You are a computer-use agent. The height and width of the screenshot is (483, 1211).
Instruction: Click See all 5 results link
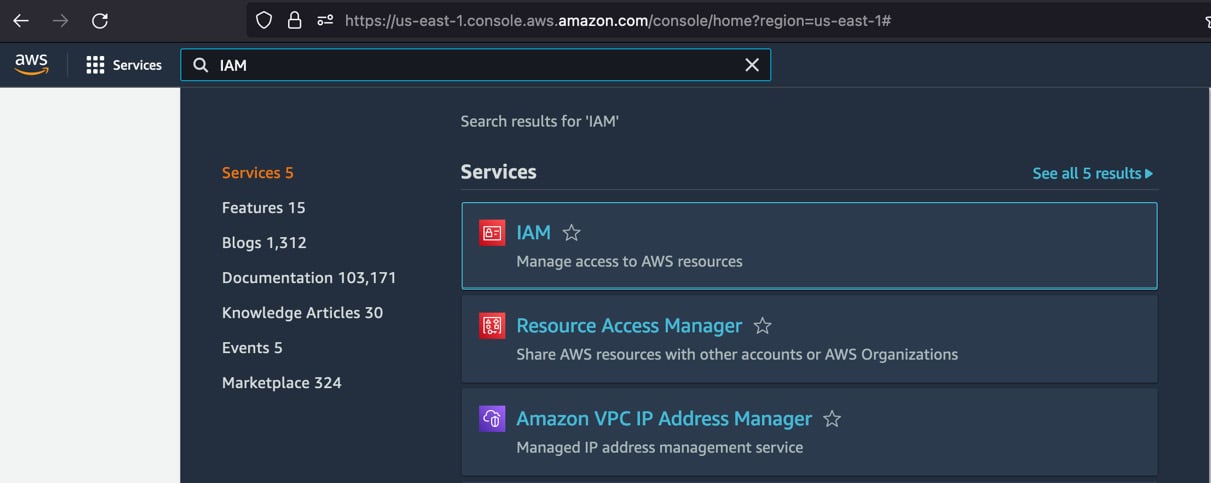pyautogui.click(x=1093, y=174)
